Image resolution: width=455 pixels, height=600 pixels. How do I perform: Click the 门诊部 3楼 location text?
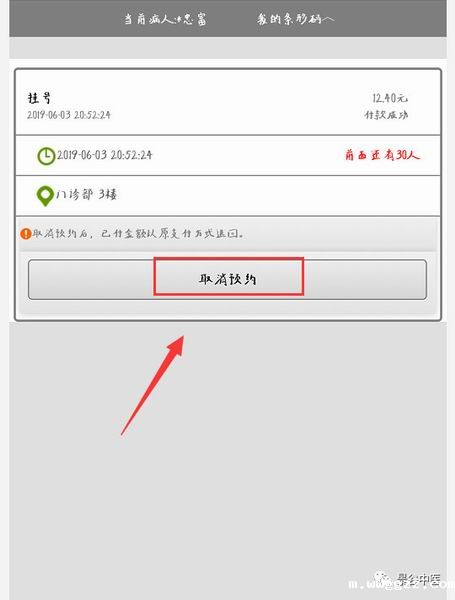tap(86, 194)
